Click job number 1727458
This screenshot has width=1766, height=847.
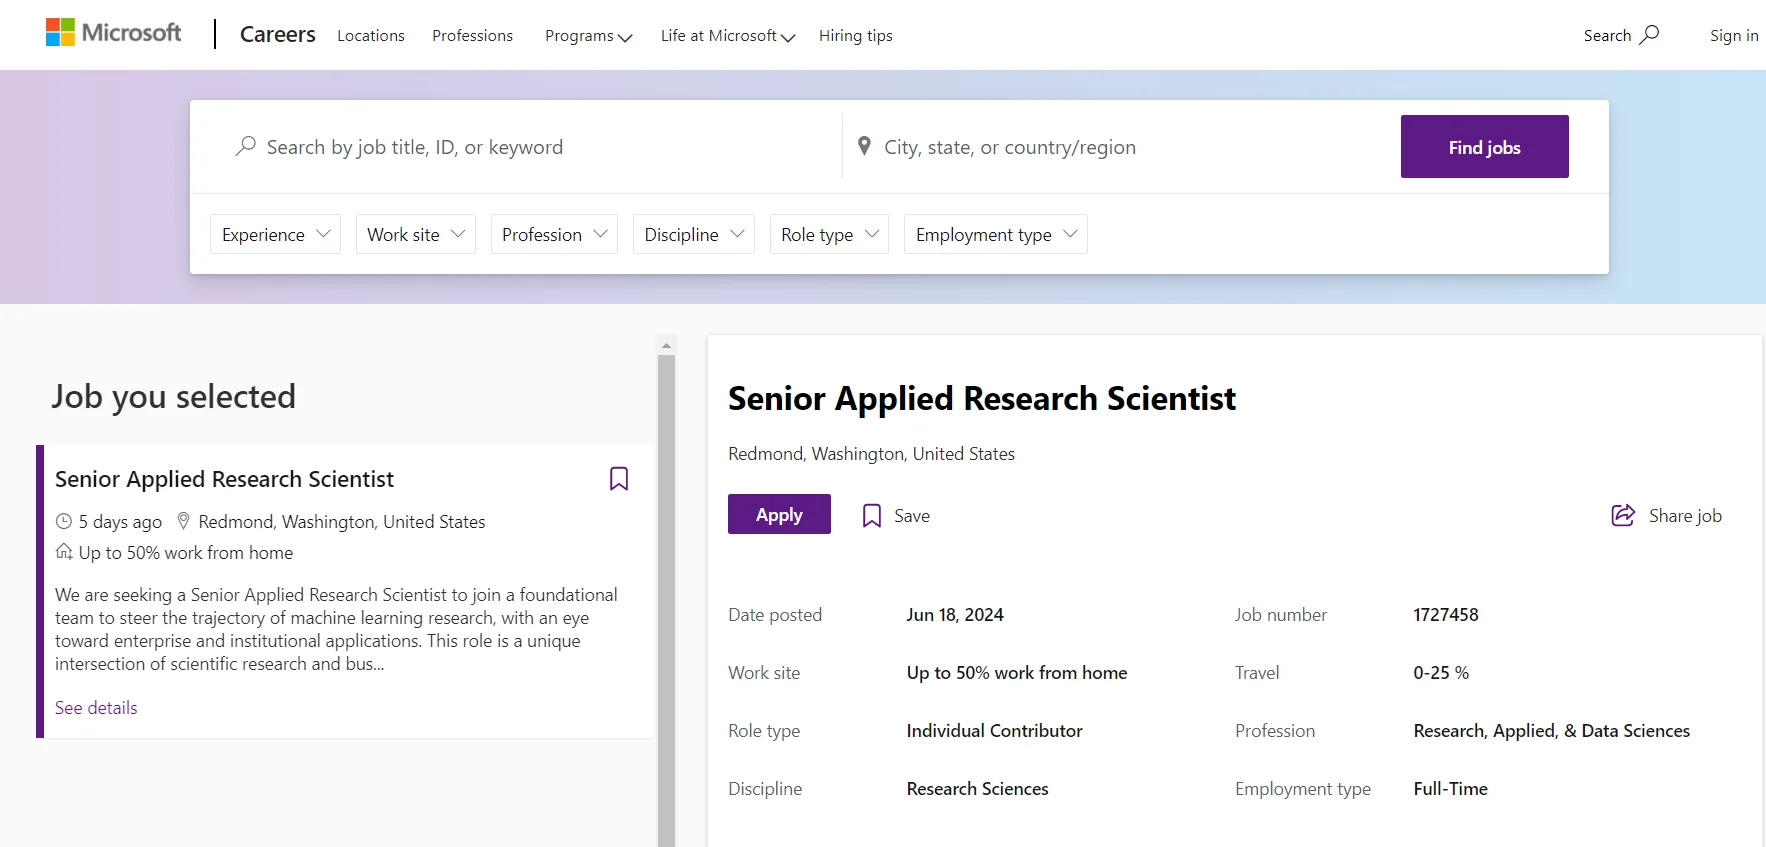pyautogui.click(x=1446, y=615)
